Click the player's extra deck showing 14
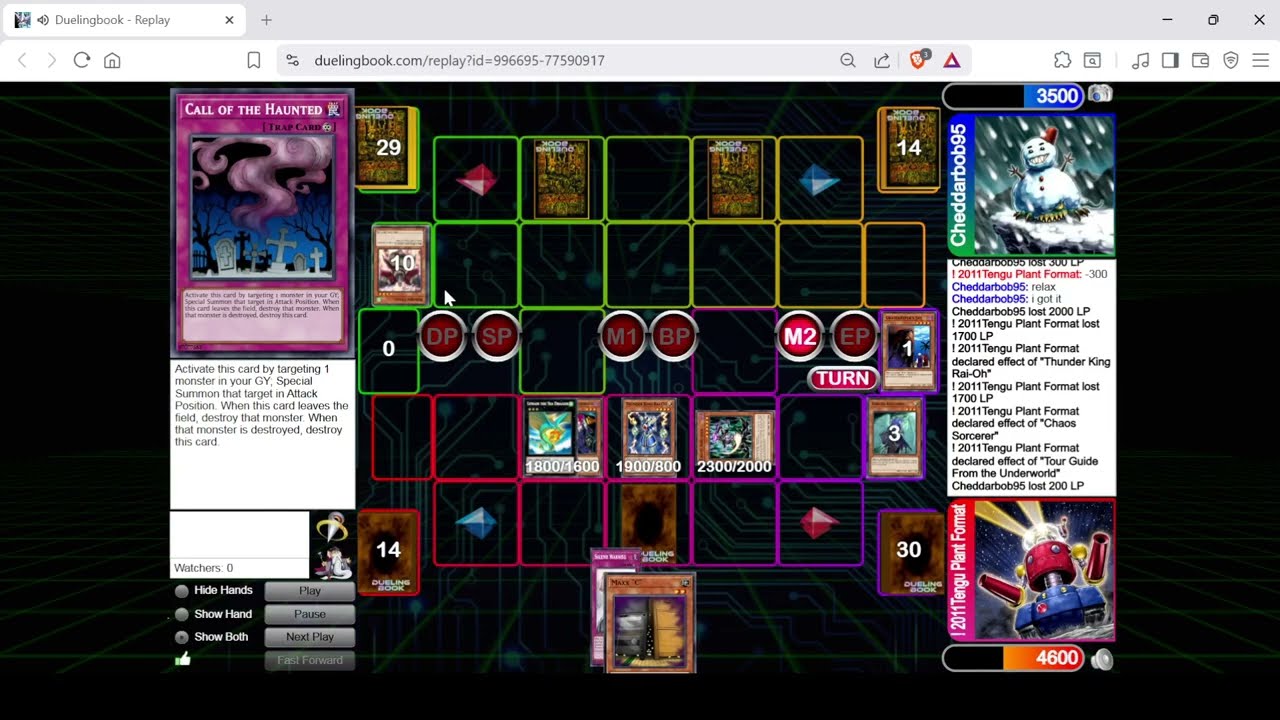The width and height of the screenshot is (1280, 720). click(388, 551)
